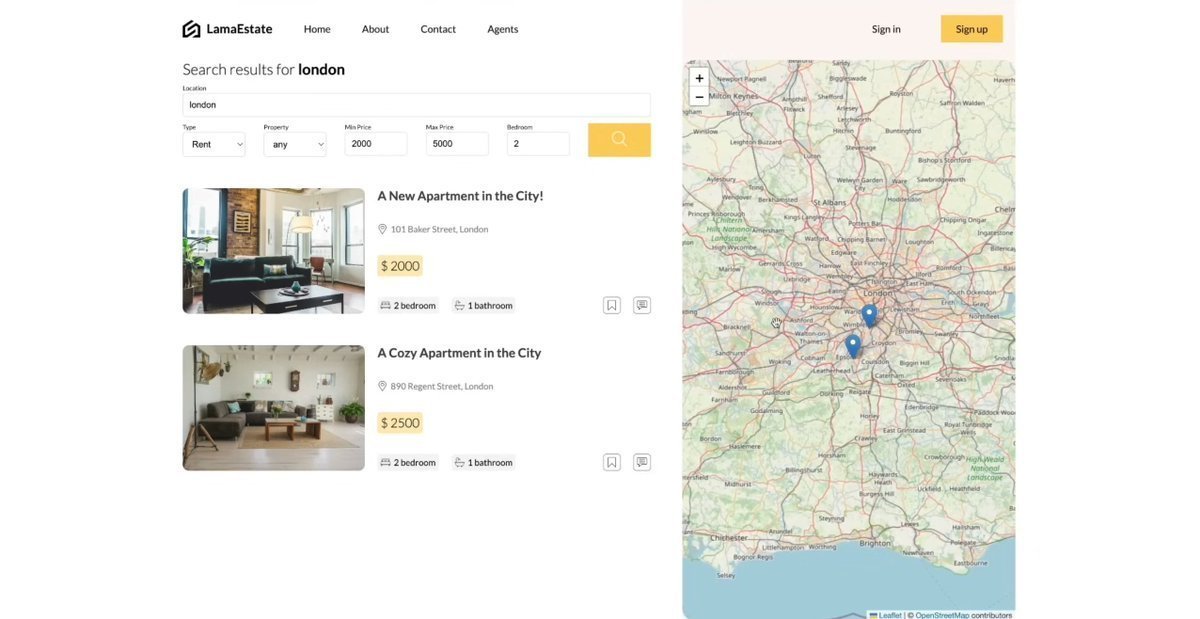Click the lower blue map pin marker
Screen dimensions: 1200x619
(853, 346)
